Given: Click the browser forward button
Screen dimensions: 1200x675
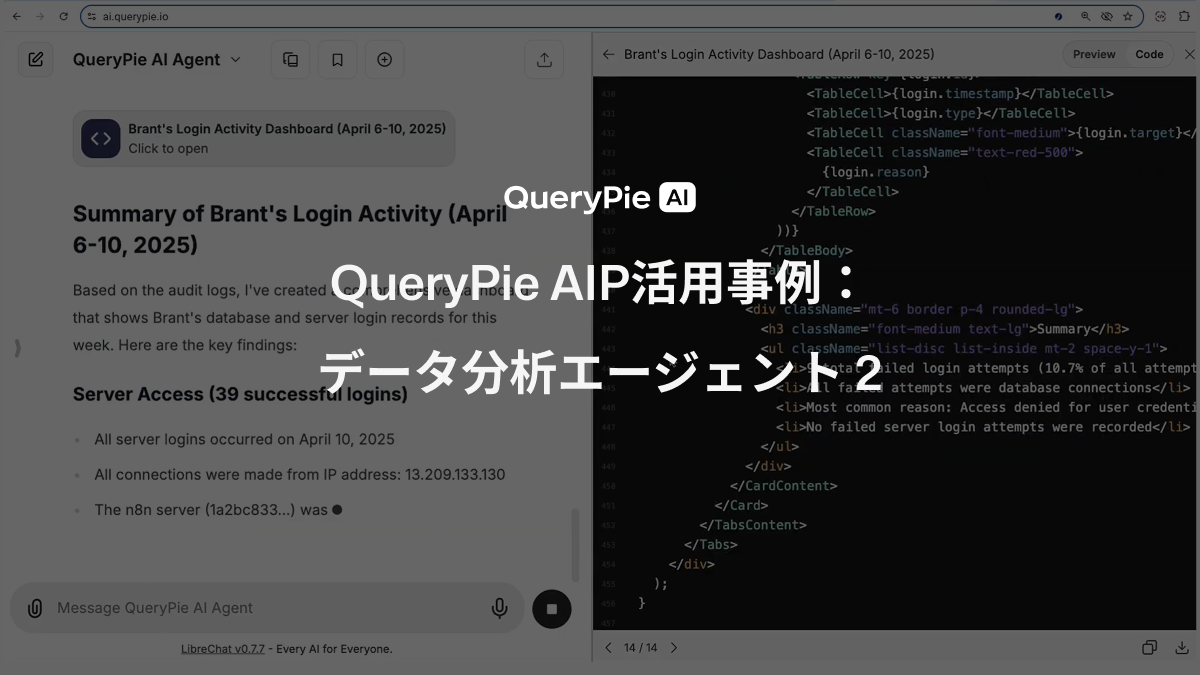Looking at the screenshot, I should click(x=40, y=16).
